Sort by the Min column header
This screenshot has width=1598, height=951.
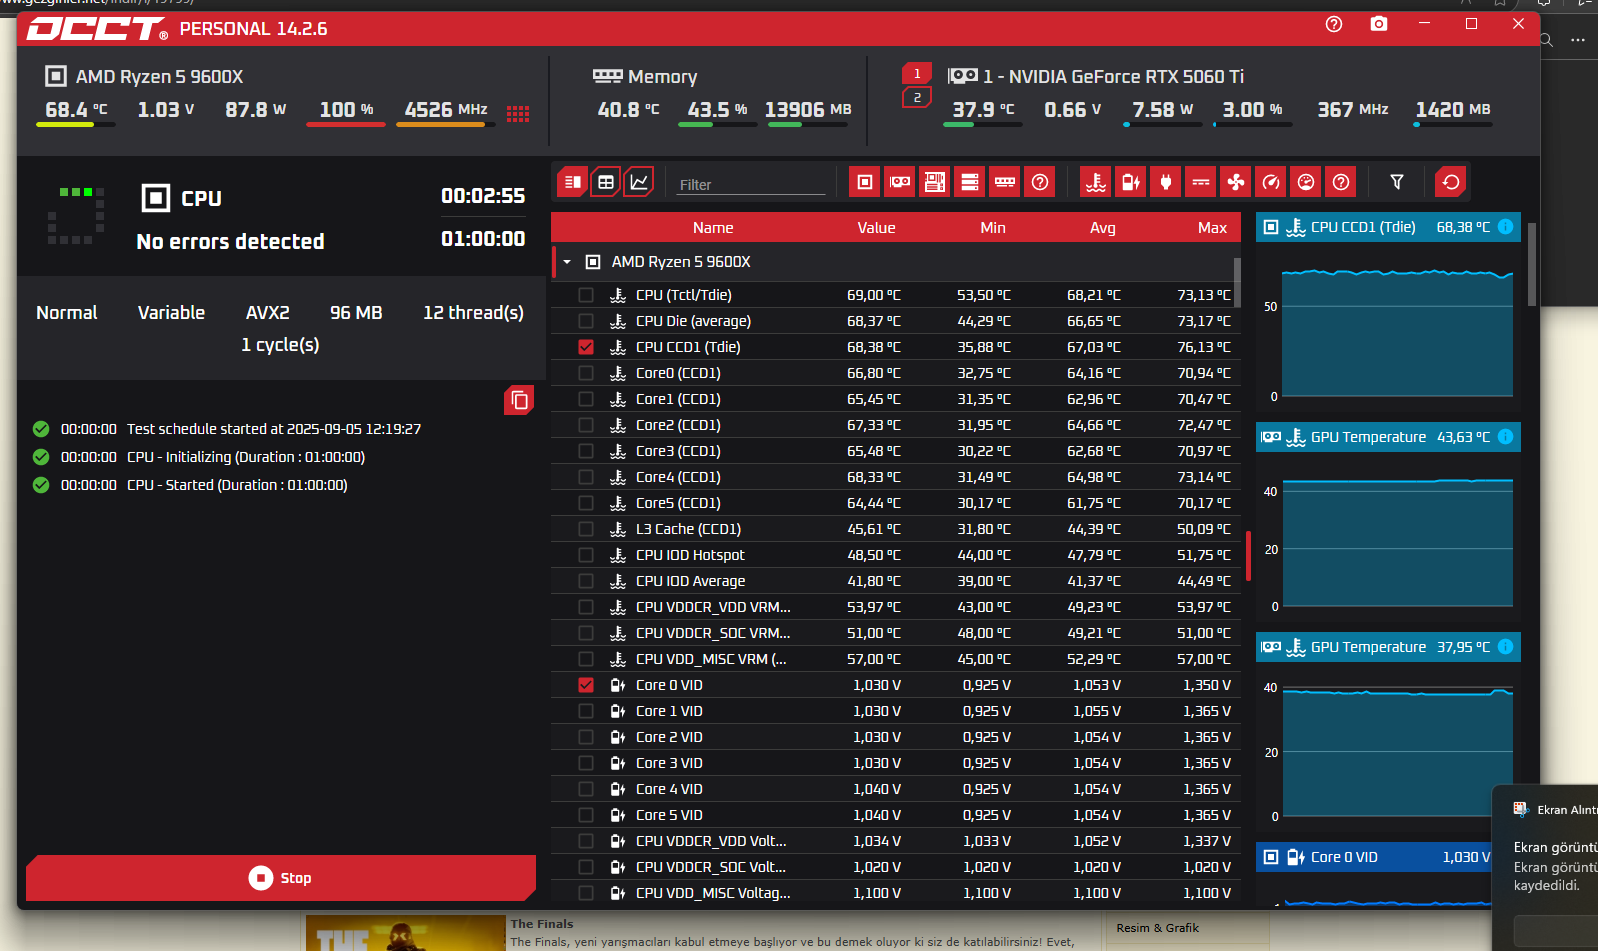993,228
